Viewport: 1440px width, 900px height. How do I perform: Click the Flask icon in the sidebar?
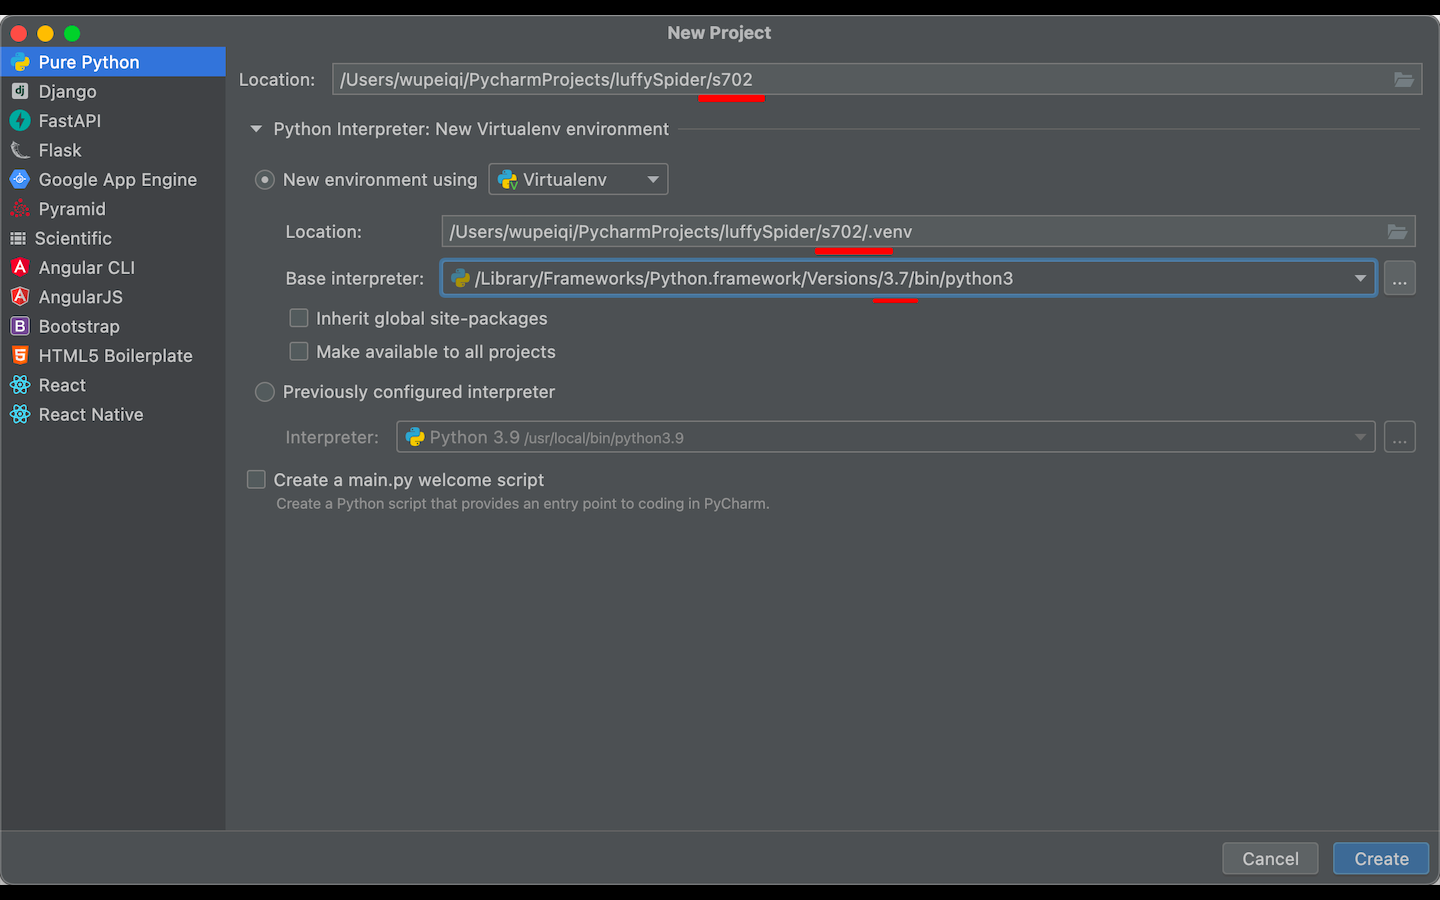pos(20,150)
